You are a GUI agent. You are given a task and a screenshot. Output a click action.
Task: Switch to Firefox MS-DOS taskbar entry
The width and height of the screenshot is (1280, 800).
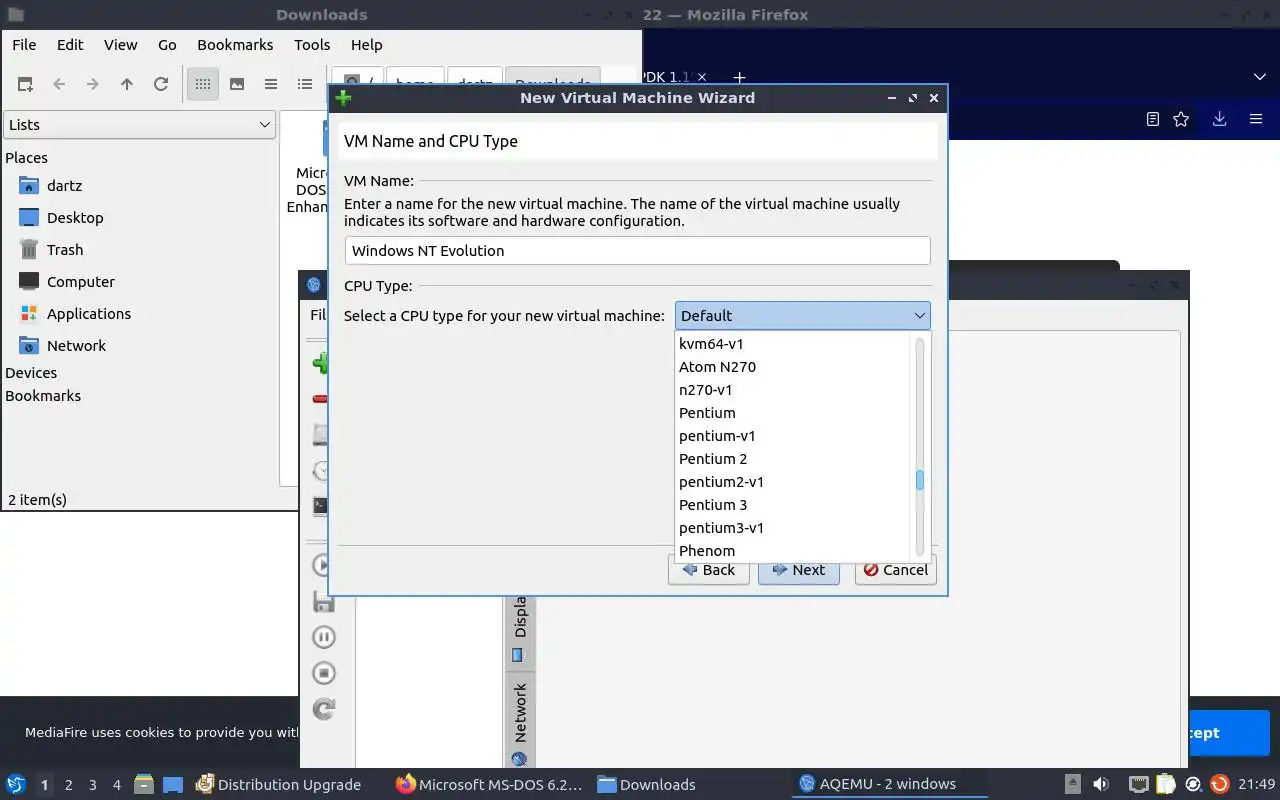(489, 785)
